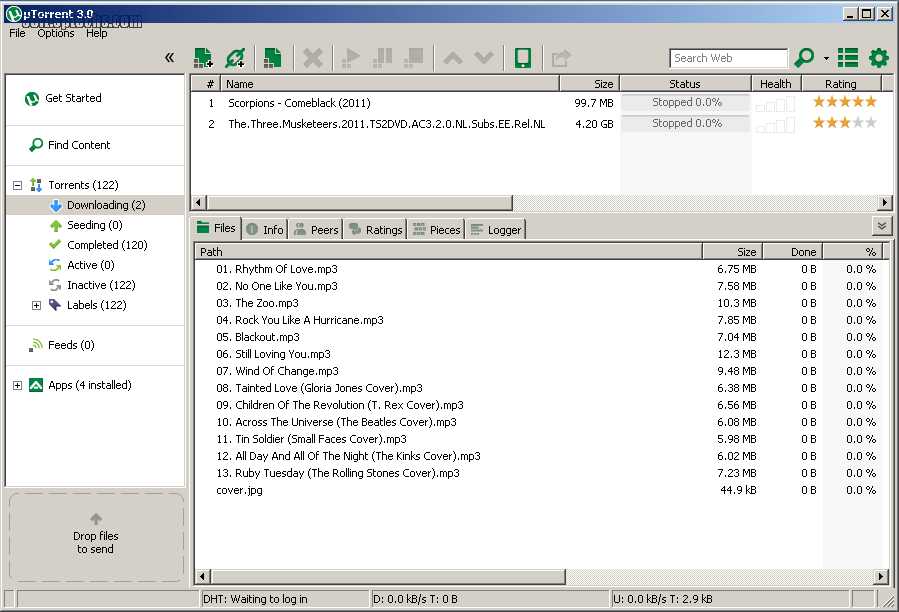
Task: Pause the selected download
Action: (381, 58)
